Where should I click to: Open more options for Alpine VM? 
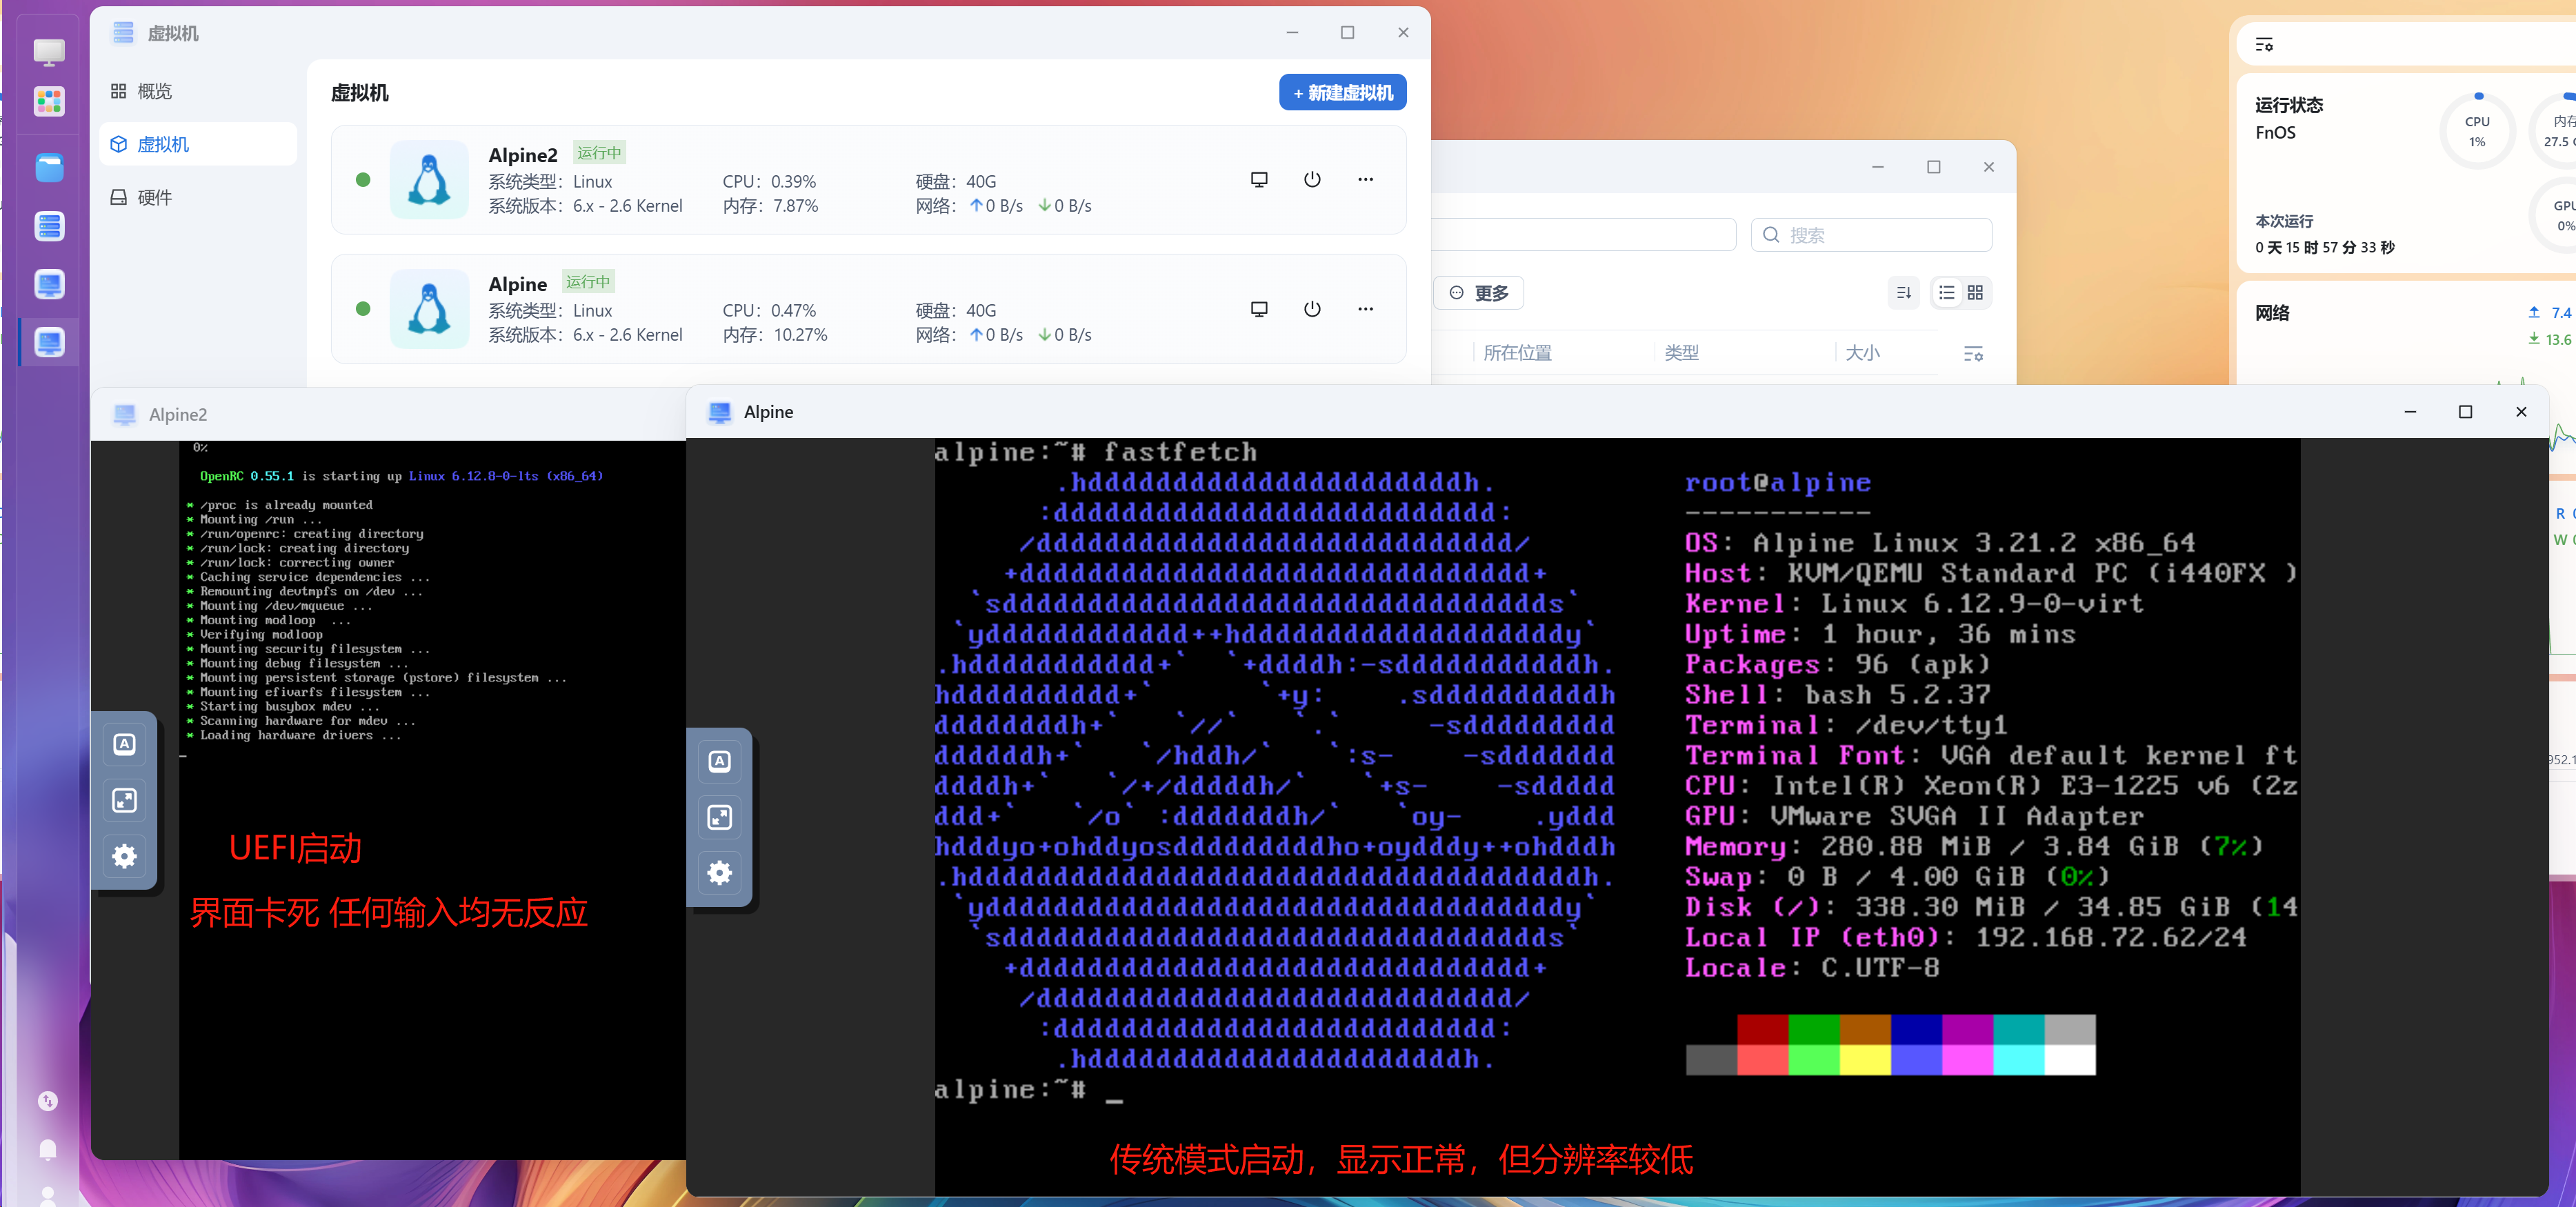(x=1365, y=308)
